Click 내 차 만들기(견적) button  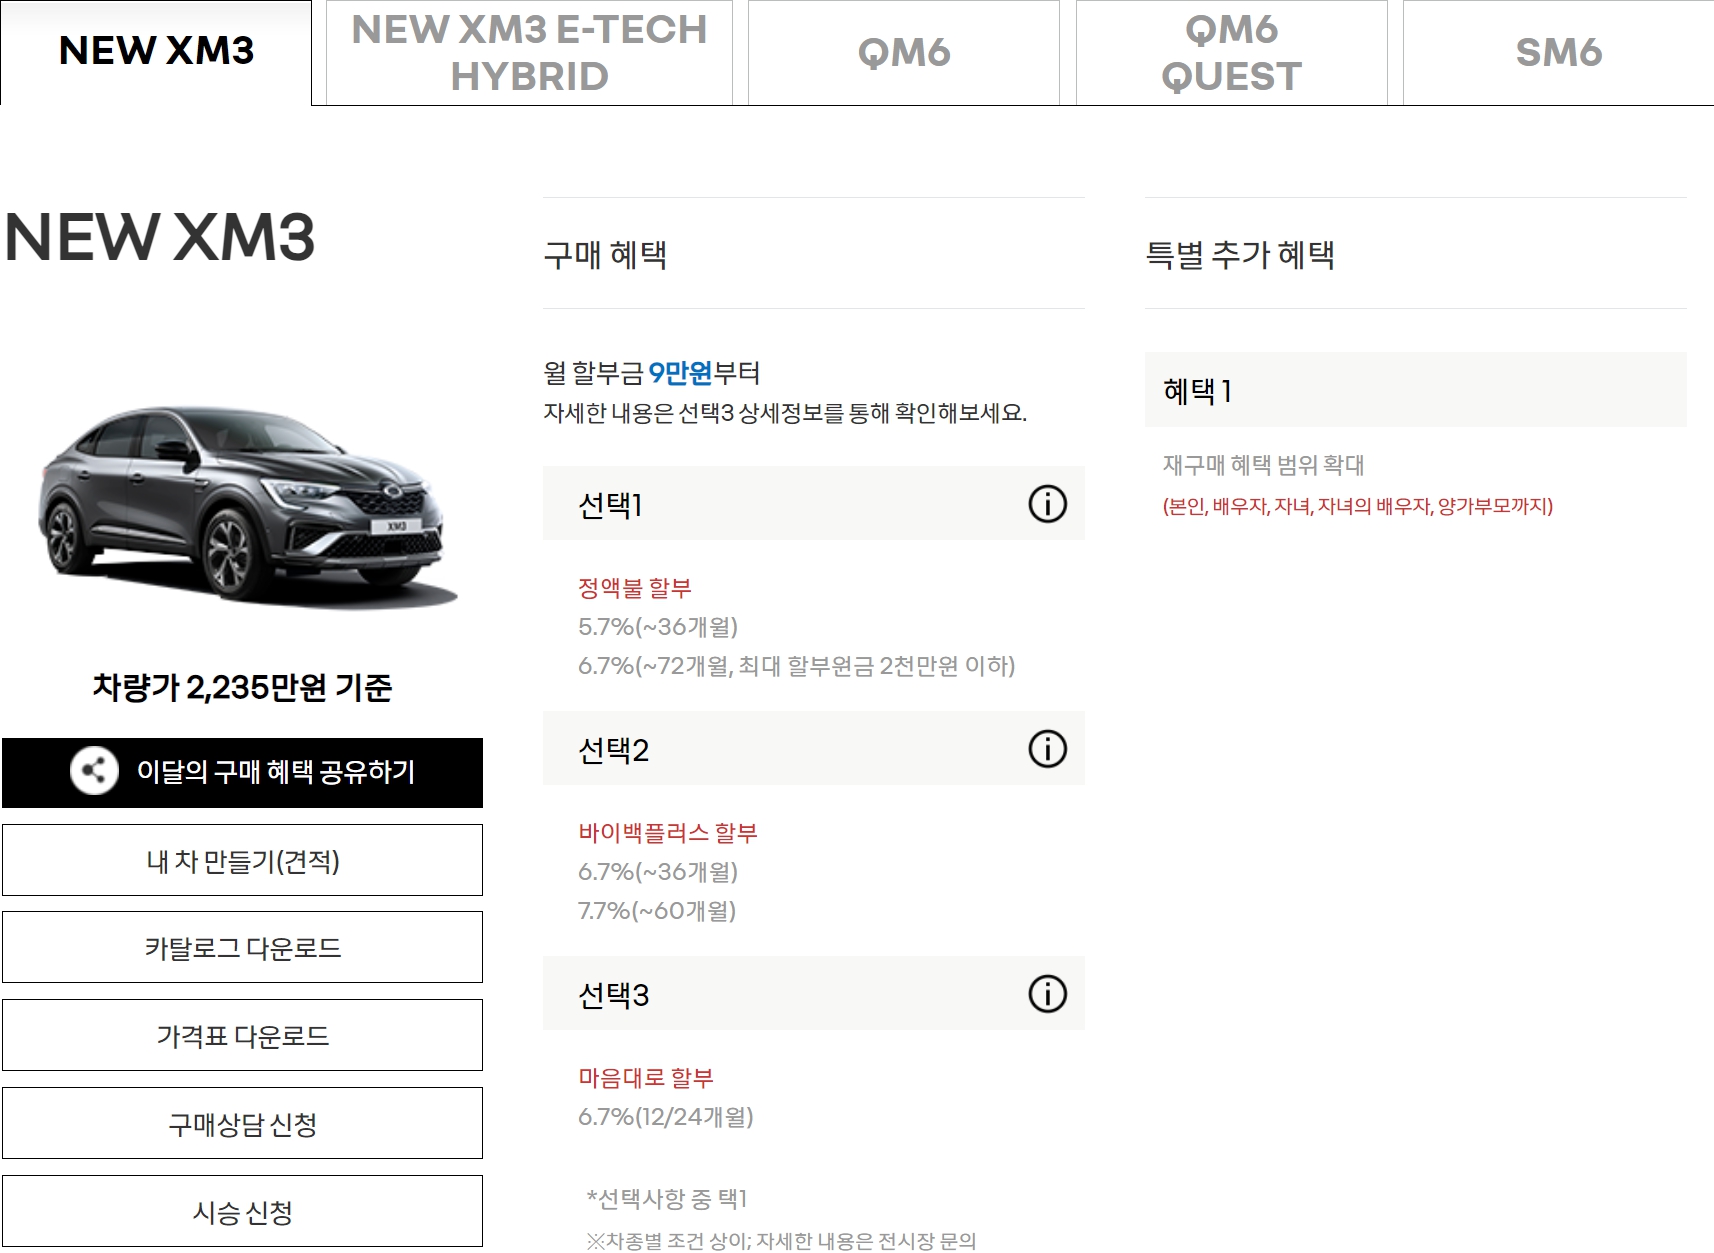pyautogui.click(x=242, y=860)
